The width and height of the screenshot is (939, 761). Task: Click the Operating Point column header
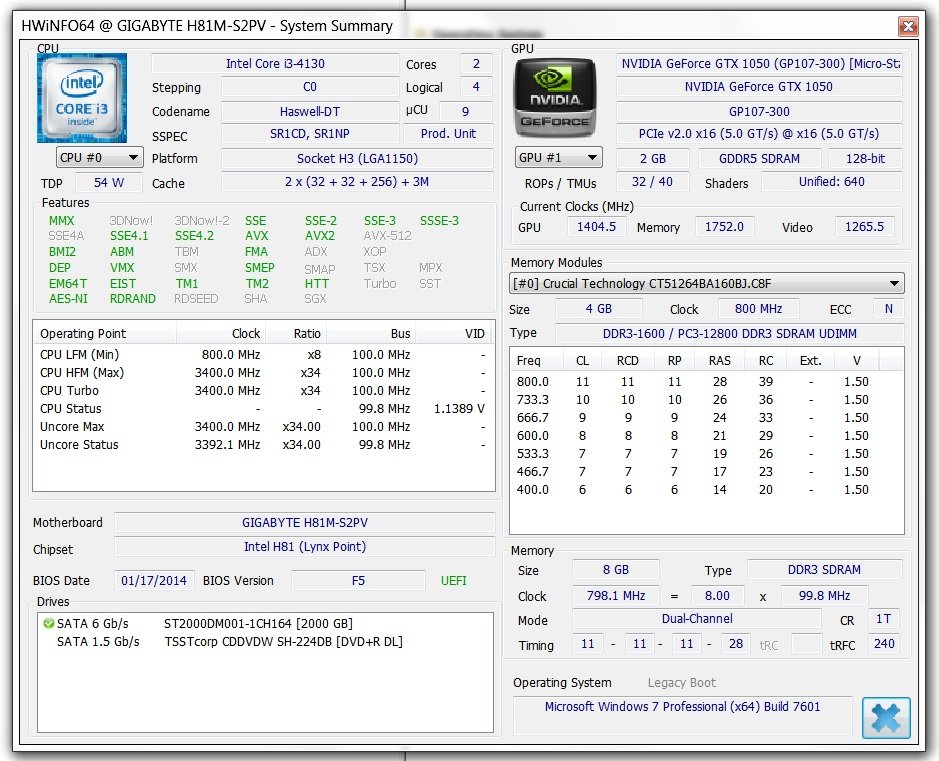point(104,333)
